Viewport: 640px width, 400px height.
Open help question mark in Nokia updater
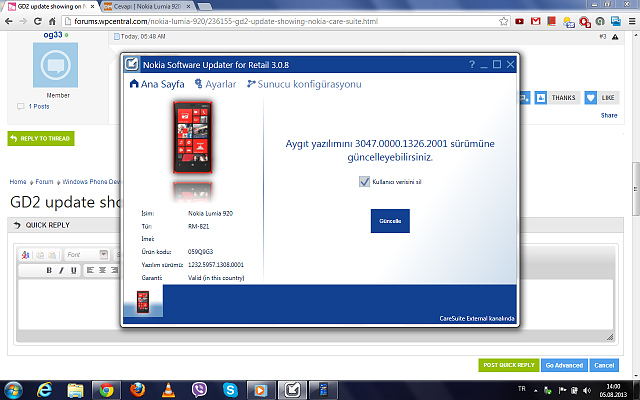pyautogui.click(x=472, y=64)
